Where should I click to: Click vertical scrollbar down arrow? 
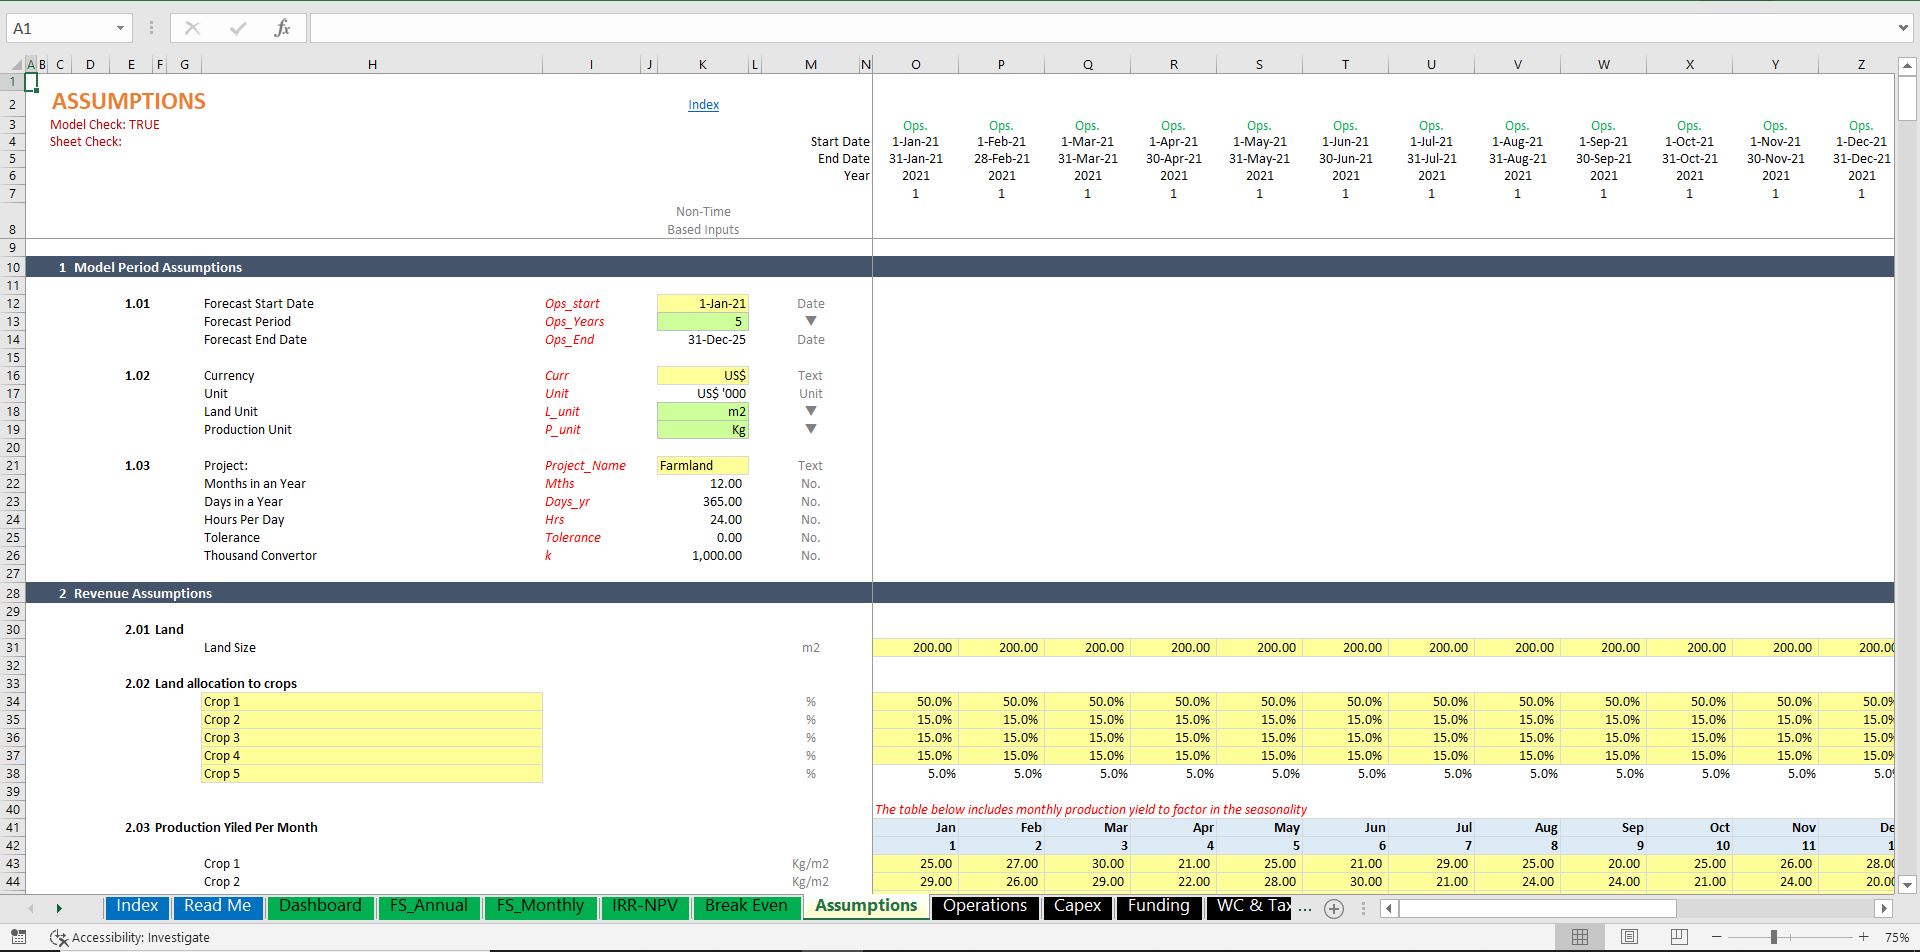(1907, 884)
